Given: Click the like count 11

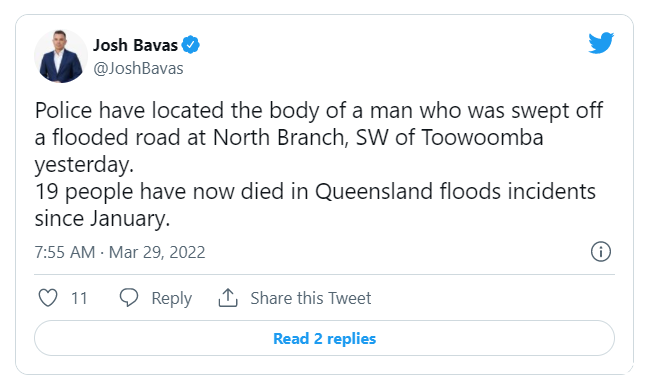Looking at the screenshot, I should (x=79, y=298).
